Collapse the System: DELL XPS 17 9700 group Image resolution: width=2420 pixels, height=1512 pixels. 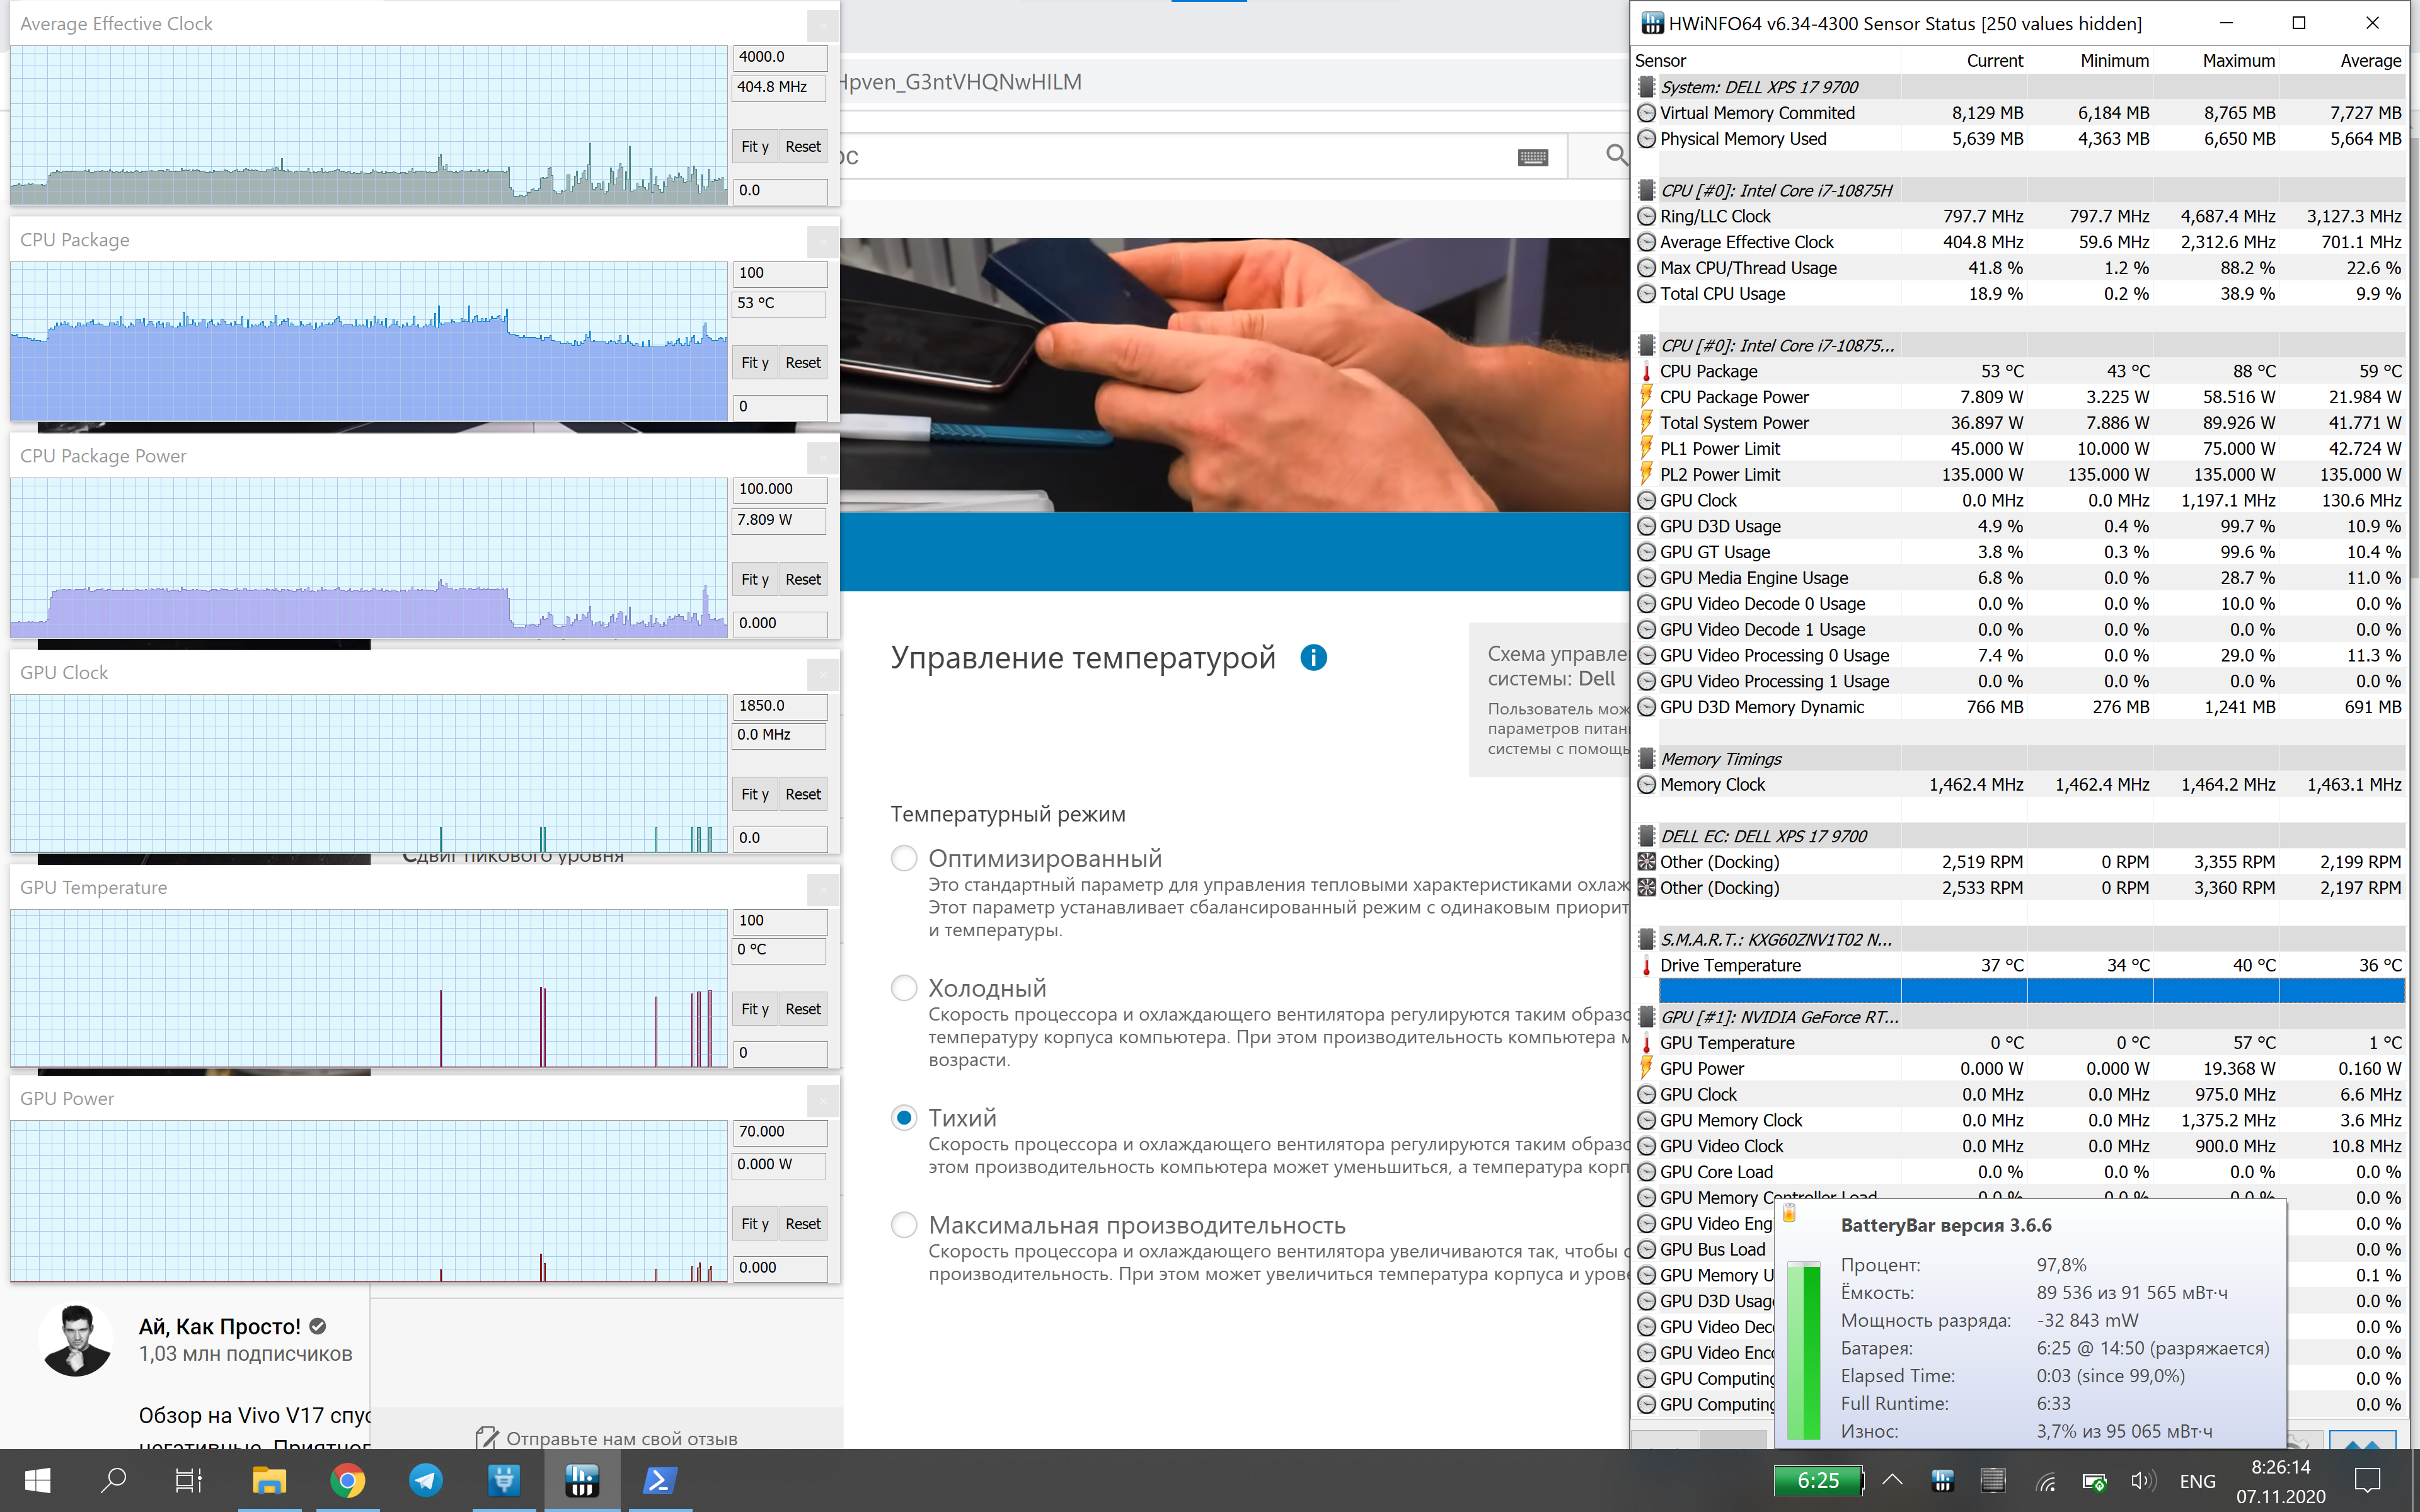1646,87
